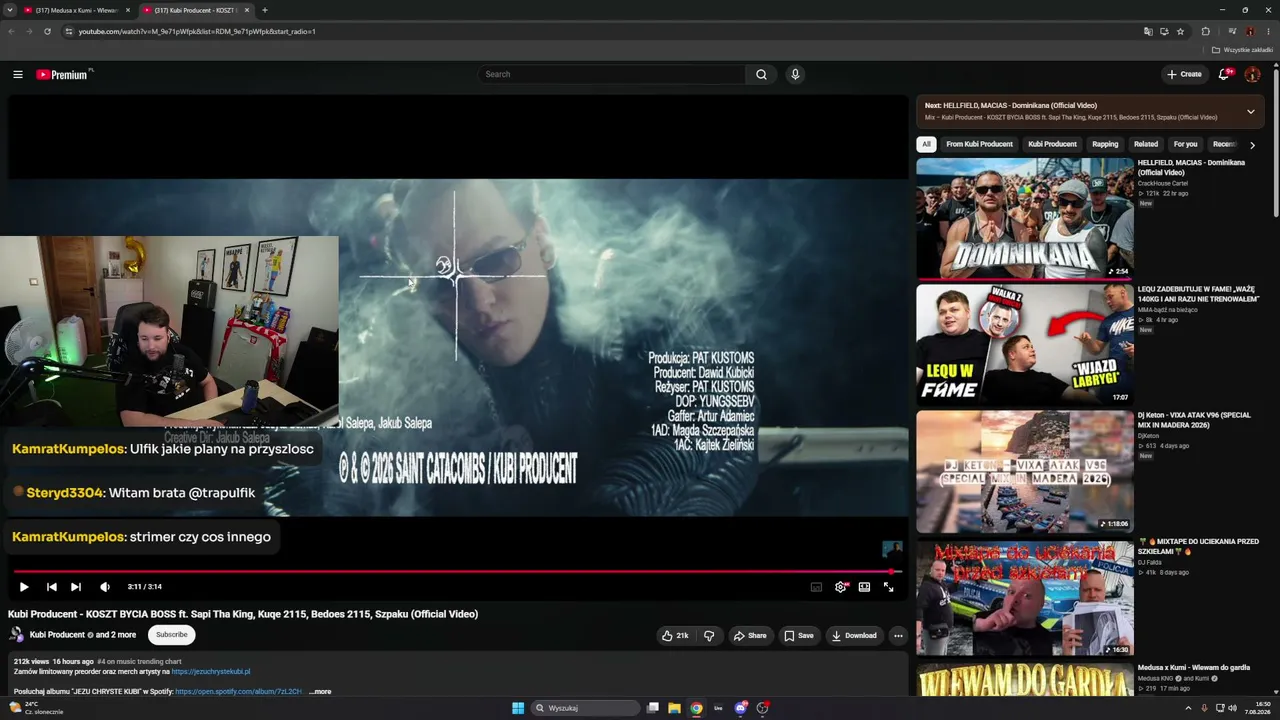Open HELLFIELD, MACIAS Dominikana video title
Screen dimensions: 1280x720
click(x=1191, y=167)
